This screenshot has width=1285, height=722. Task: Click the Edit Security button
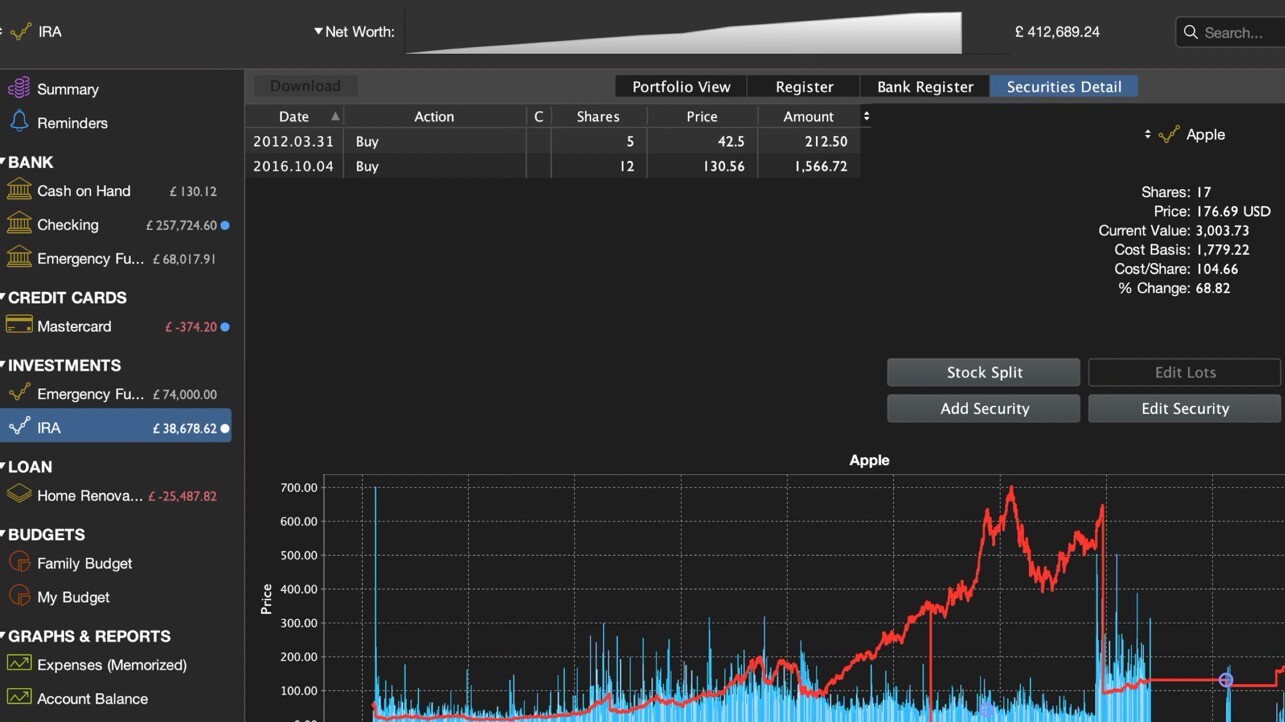click(1184, 408)
